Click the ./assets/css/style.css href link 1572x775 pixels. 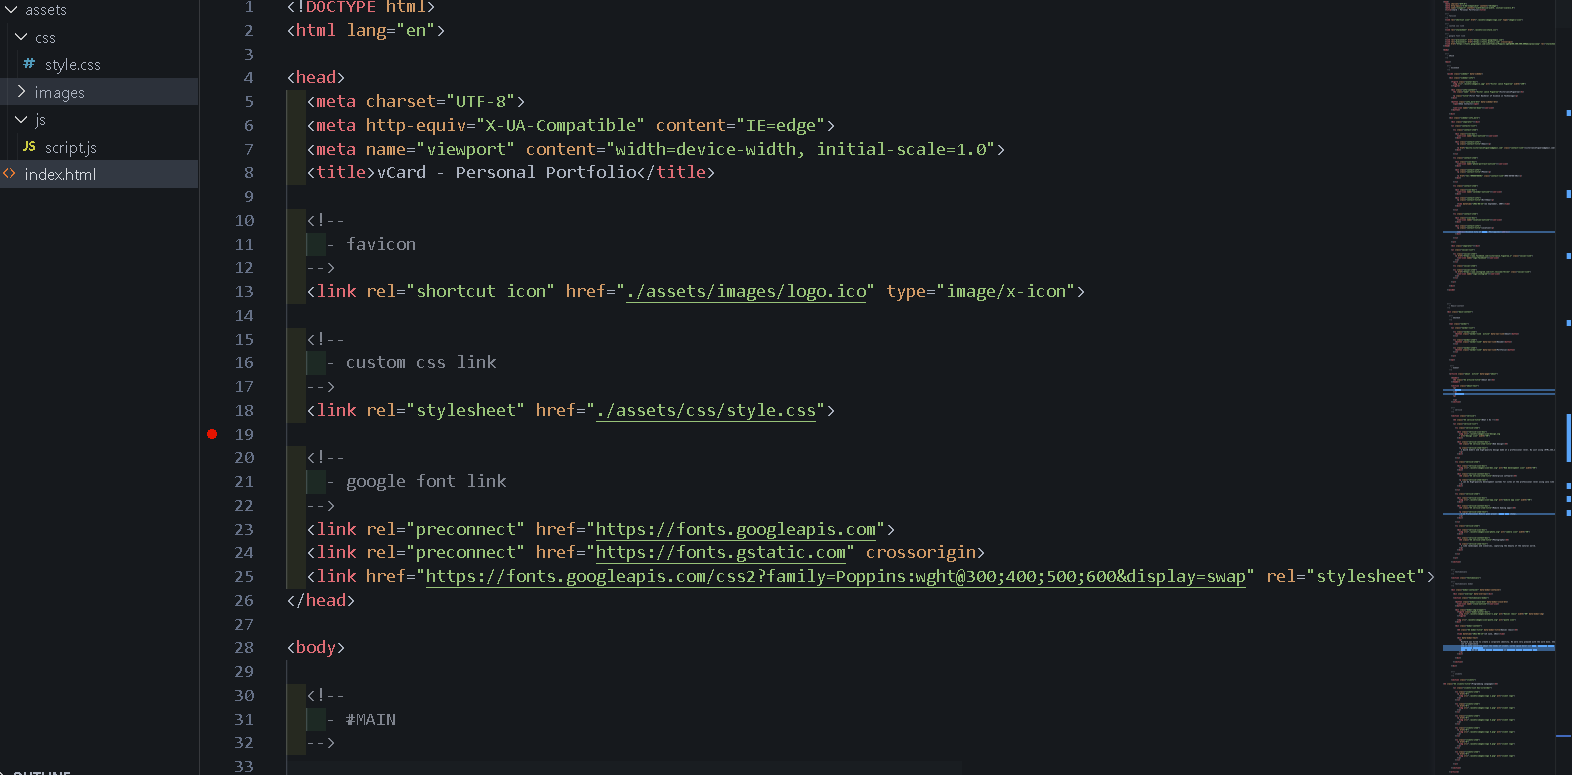coord(706,410)
